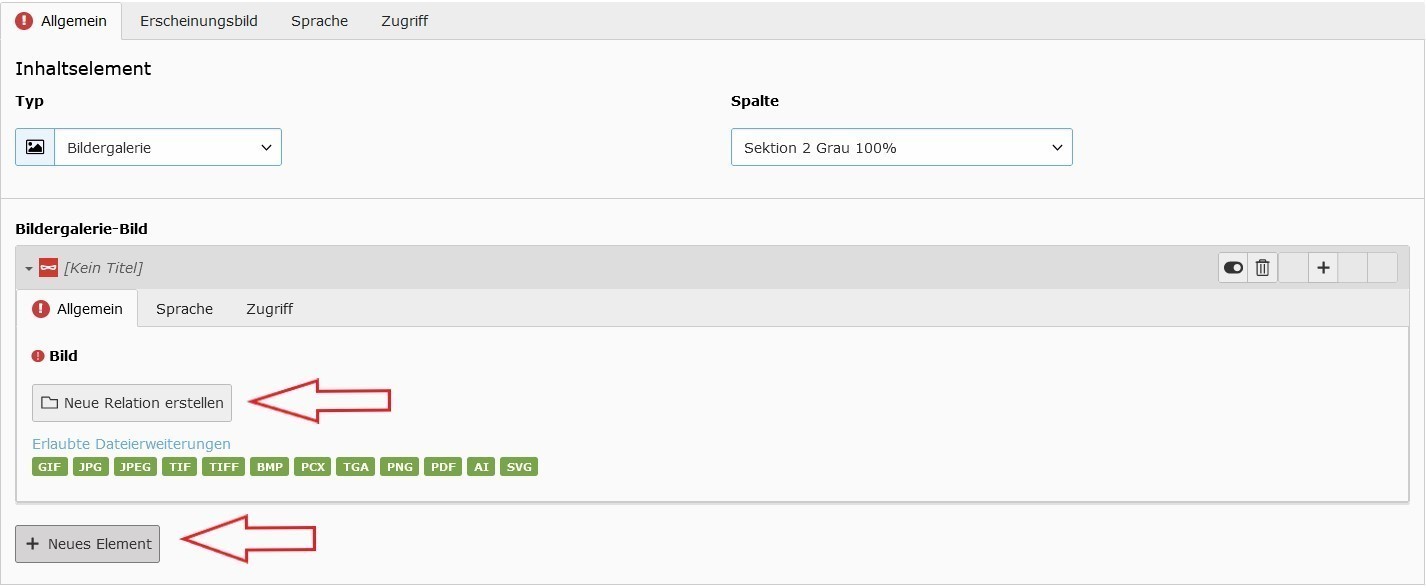The width and height of the screenshot is (1426, 588).
Task: Collapse the Kein Titel record
Action: (x=29, y=269)
